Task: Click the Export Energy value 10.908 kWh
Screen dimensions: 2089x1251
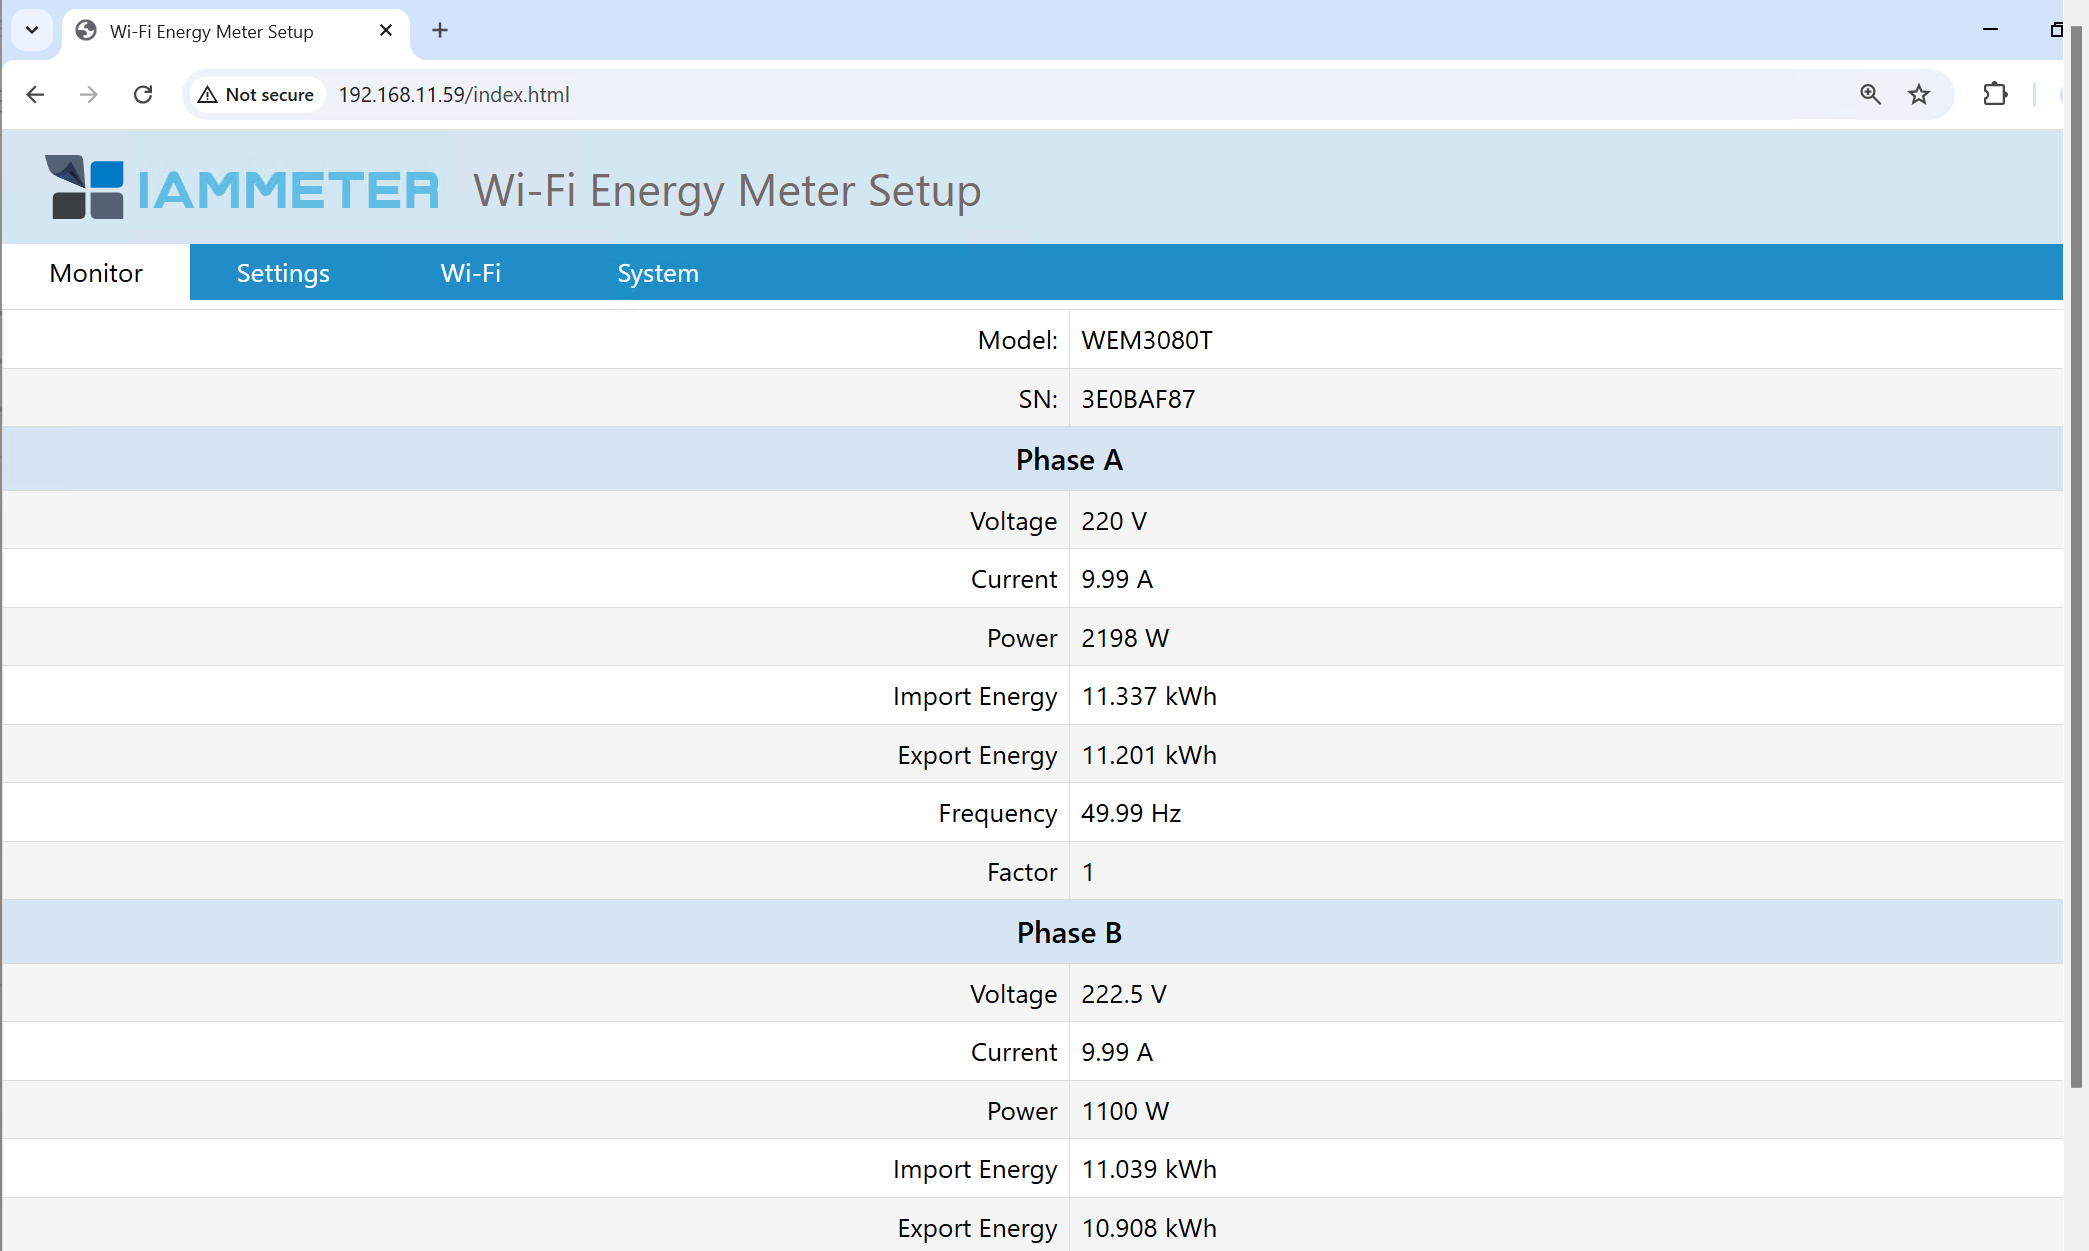Action: point(1149,1228)
